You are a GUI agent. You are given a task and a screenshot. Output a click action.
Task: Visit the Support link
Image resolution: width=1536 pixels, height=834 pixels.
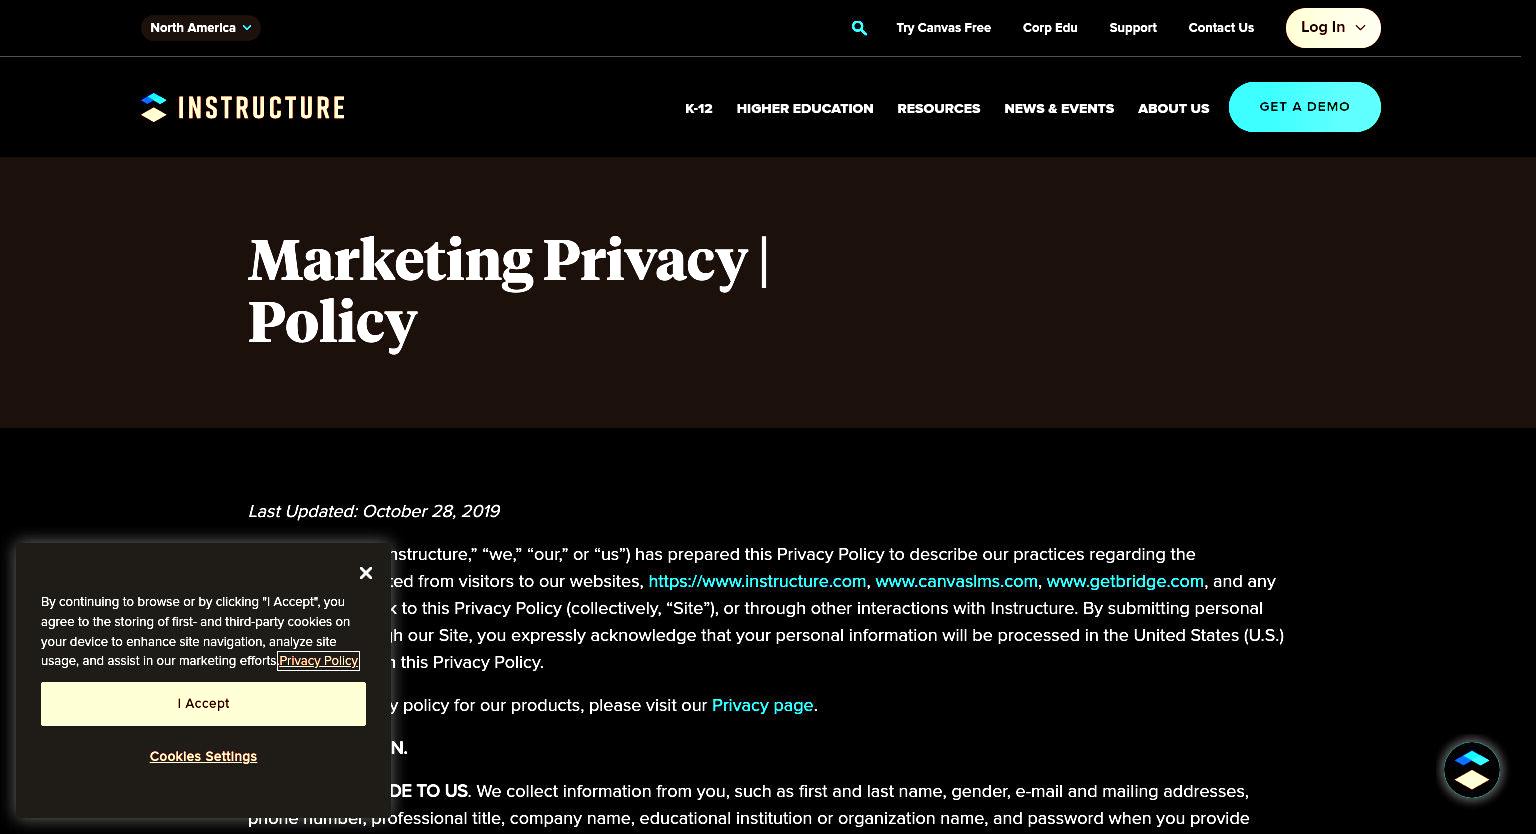1133,28
